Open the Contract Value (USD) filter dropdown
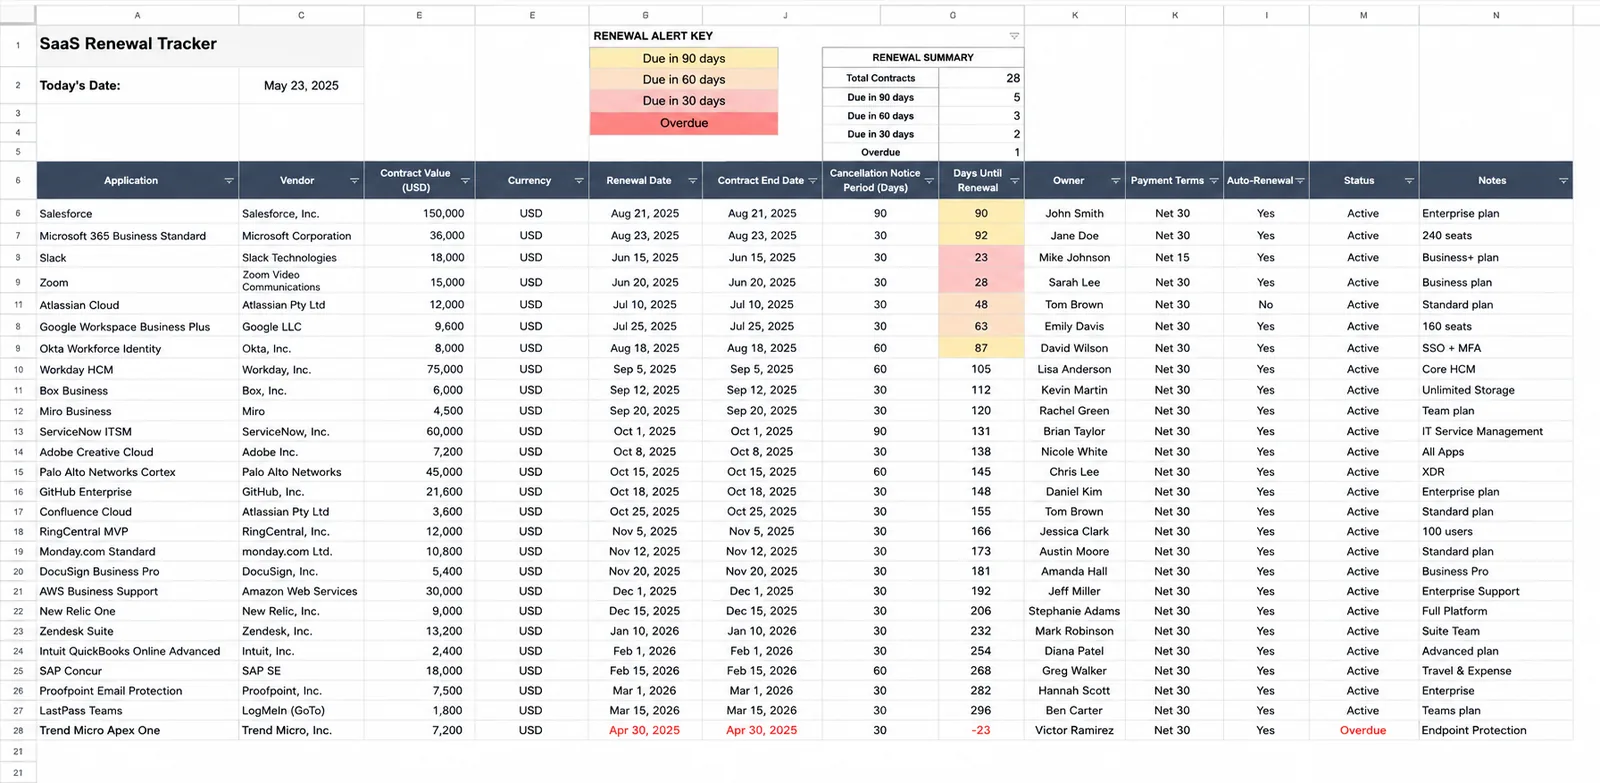 tap(464, 181)
